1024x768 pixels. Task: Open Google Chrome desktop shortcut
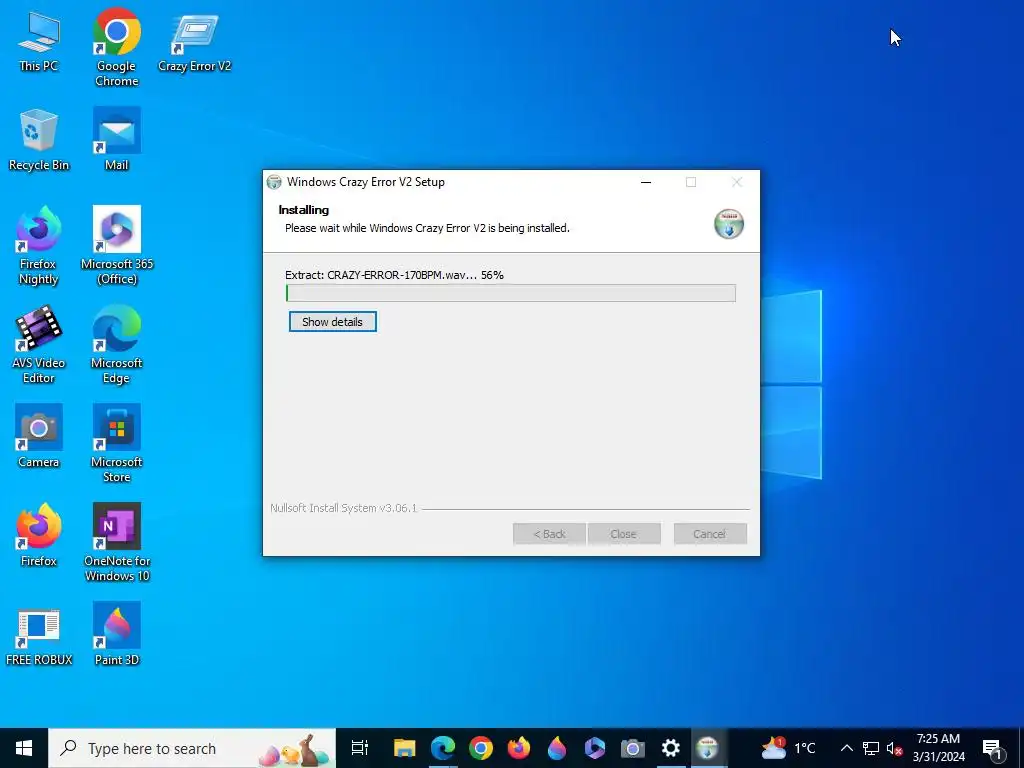[x=116, y=48]
